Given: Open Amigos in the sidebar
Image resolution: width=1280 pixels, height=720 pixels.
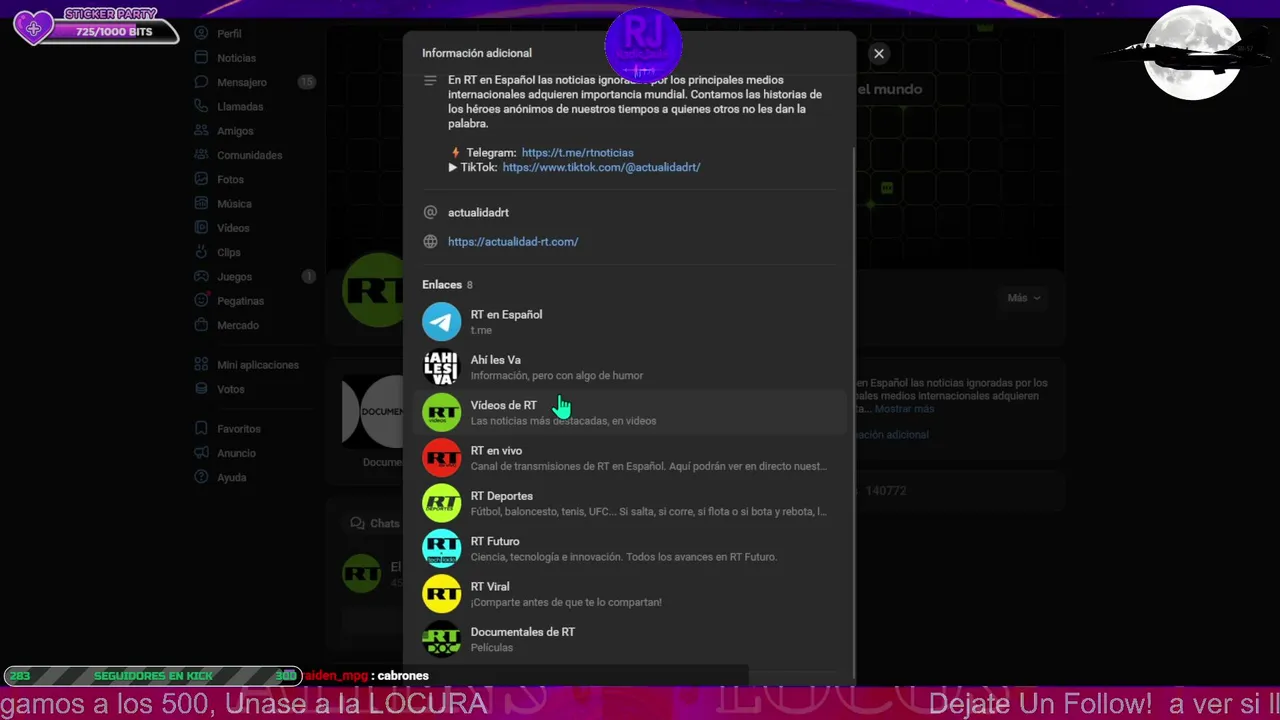Looking at the screenshot, I should [x=235, y=131].
